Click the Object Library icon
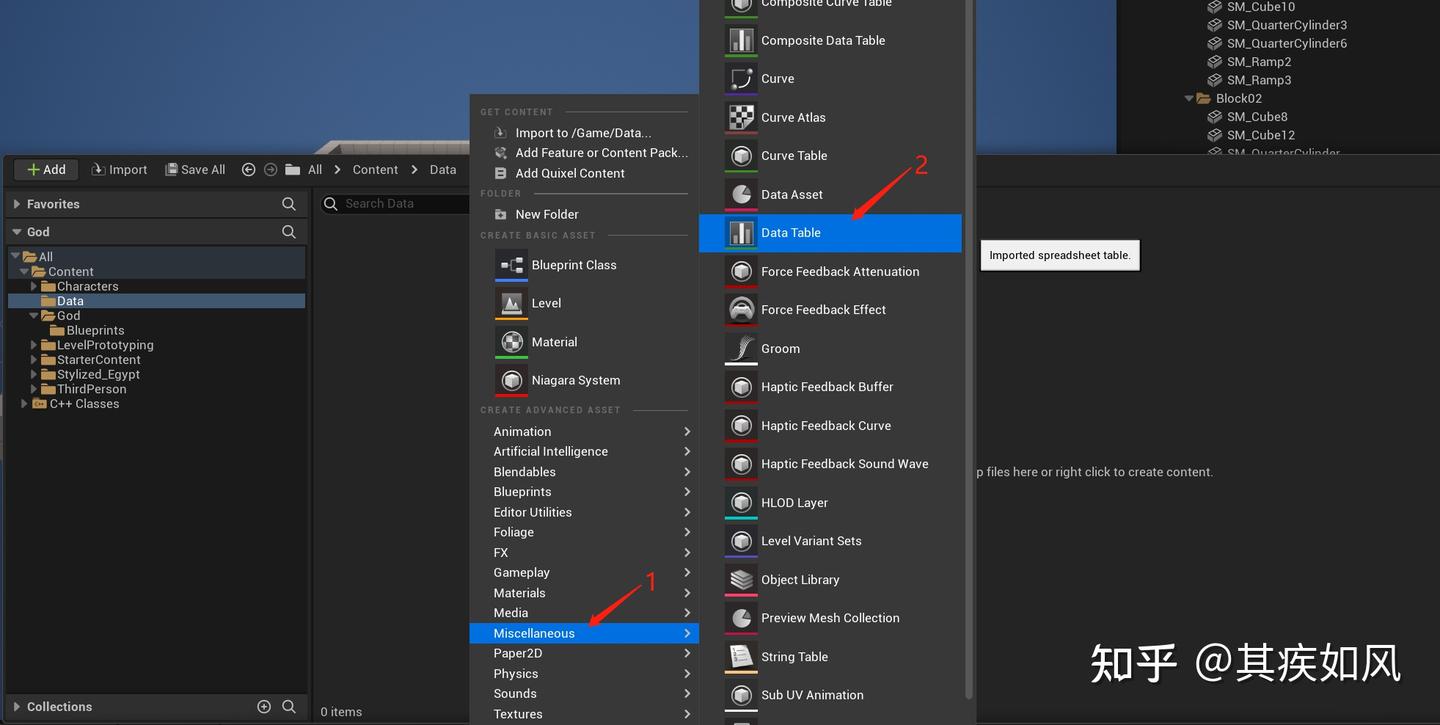This screenshot has height=725, width=1440. (x=741, y=579)
